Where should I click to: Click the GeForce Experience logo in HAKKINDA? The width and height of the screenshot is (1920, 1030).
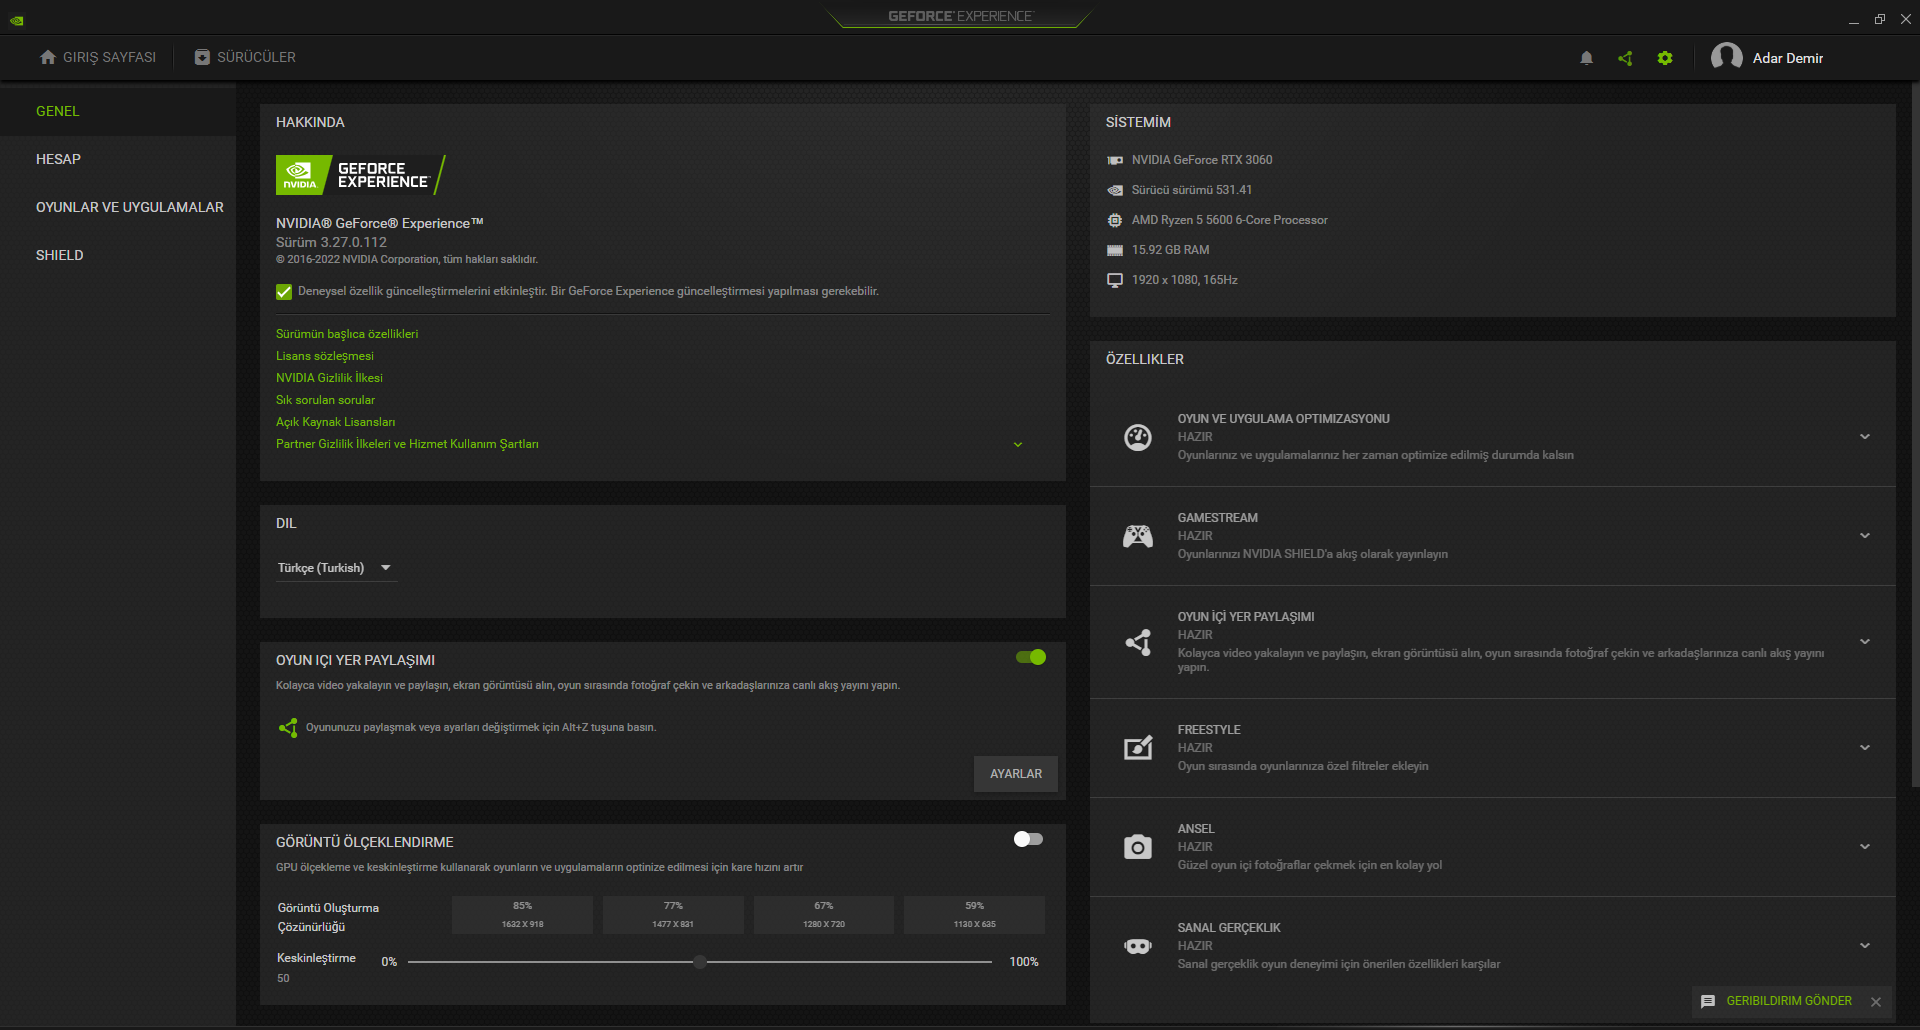[x=361, y=175]
